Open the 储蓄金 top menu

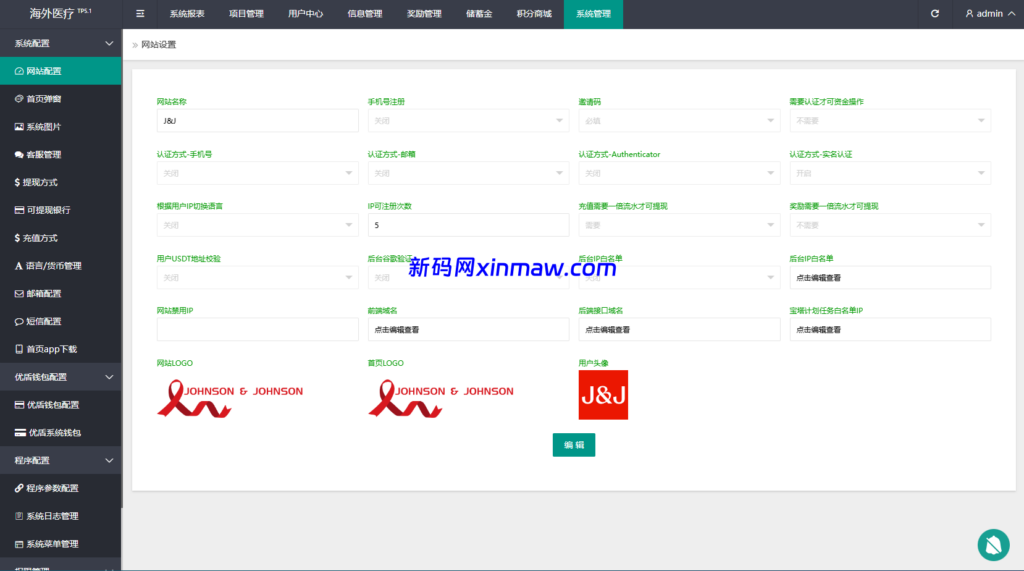479,14
